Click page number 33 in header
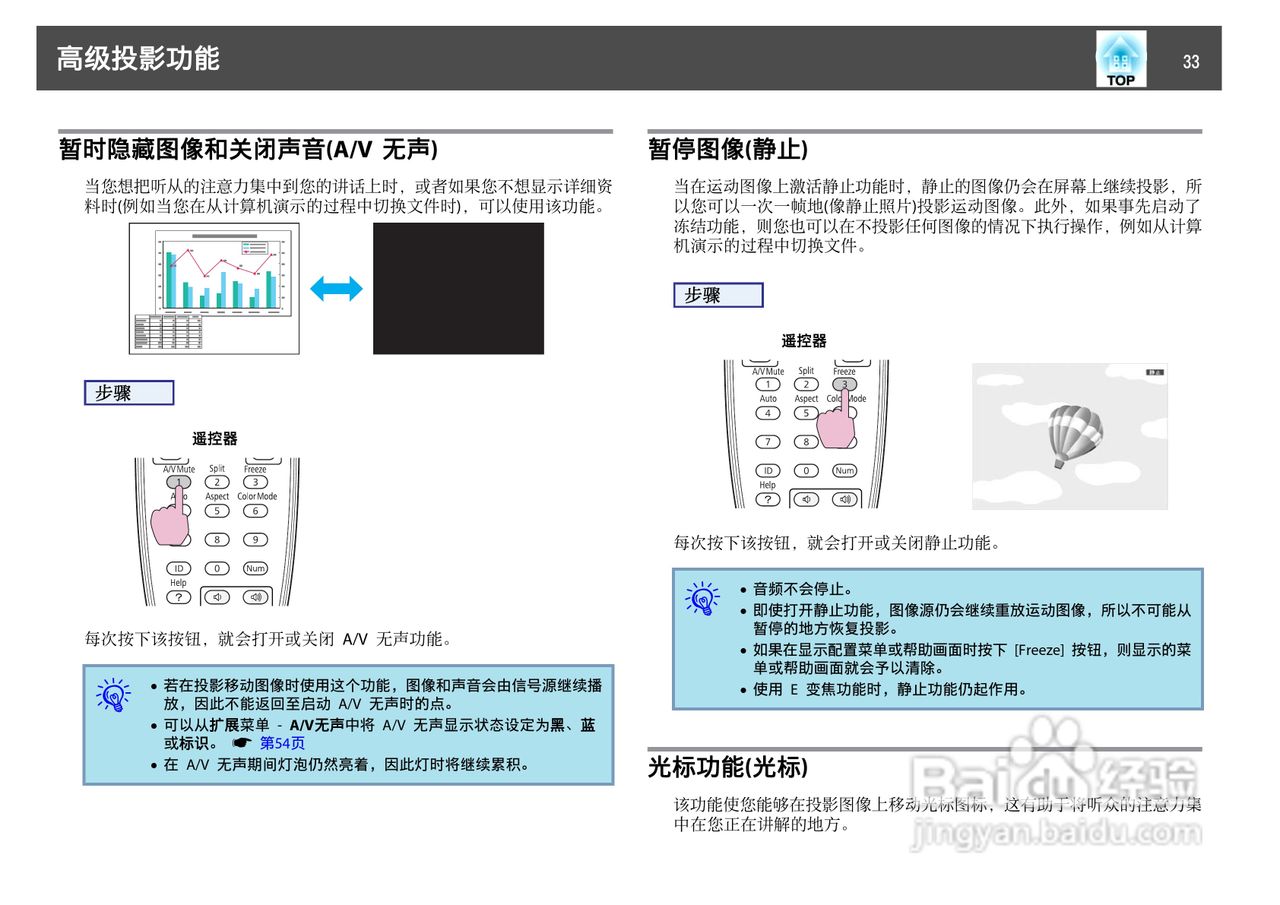Image resolution: width=1280 pixels, height=905 pixels. 1190,61
